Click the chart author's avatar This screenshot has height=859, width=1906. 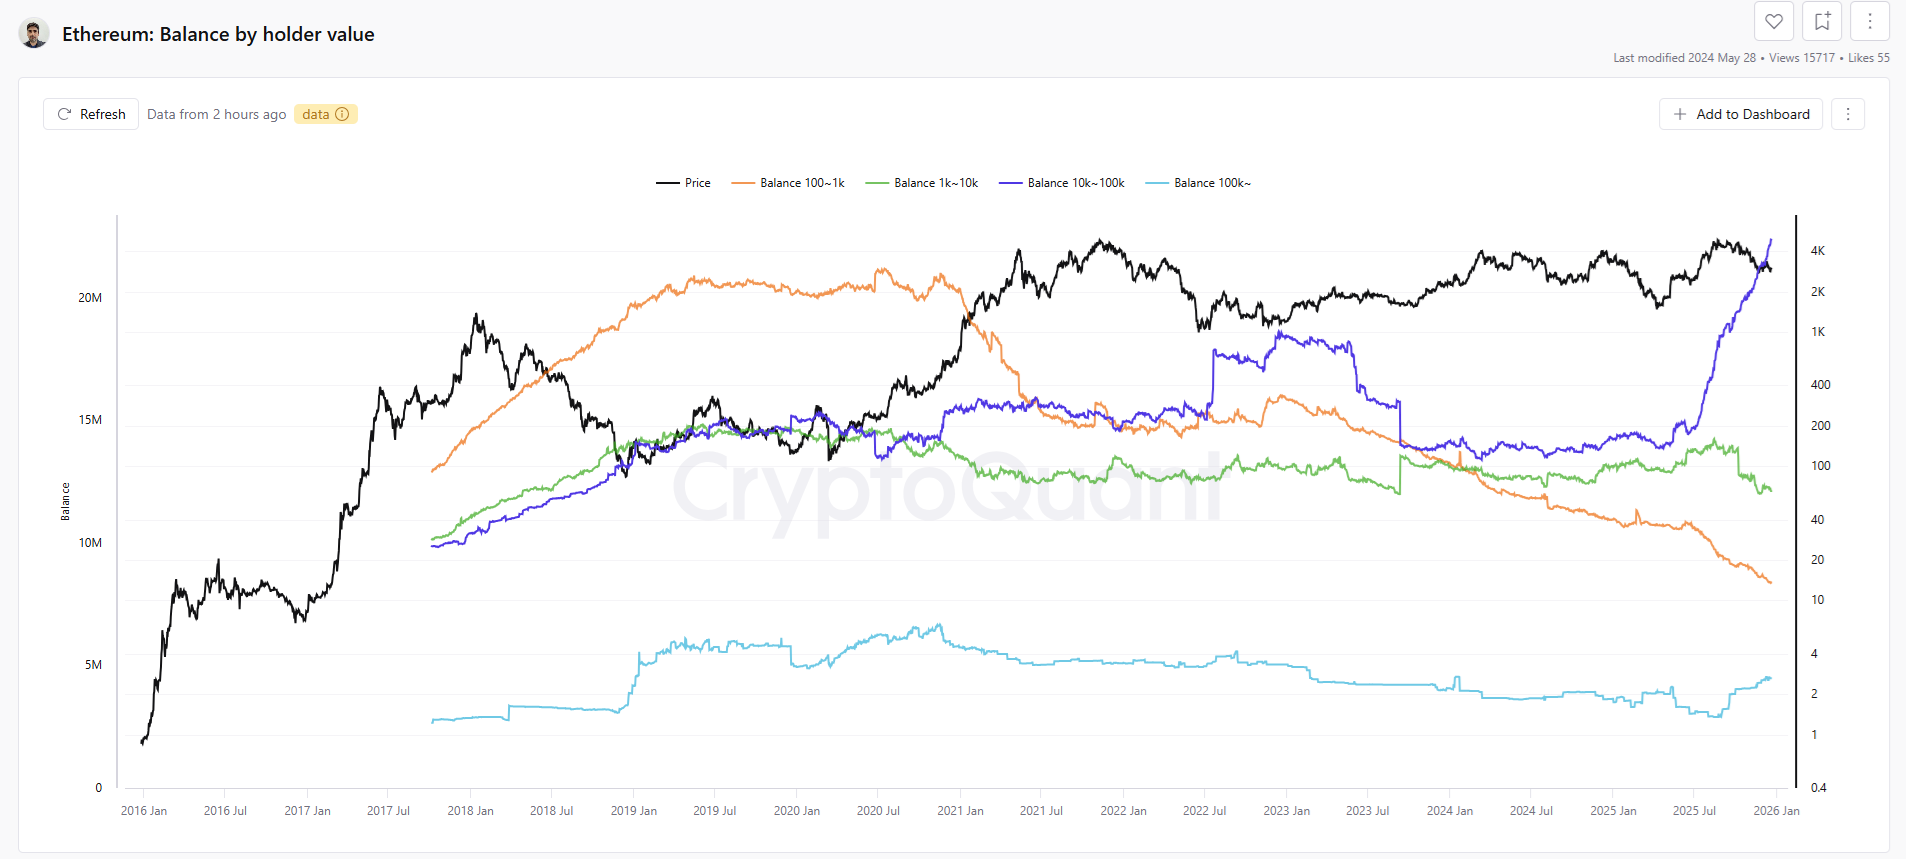pyautogui.click(x=32, y=32)
